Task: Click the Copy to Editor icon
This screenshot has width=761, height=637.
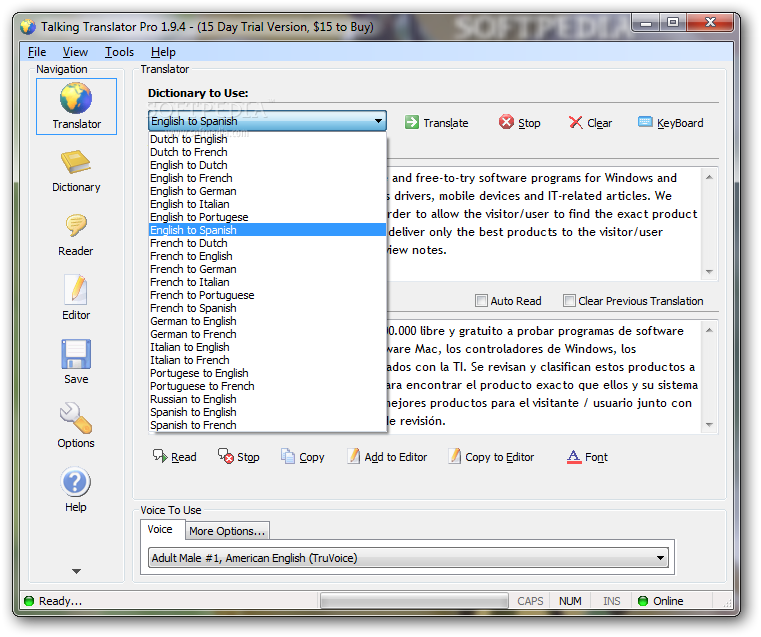Action: tap(455, 456)
